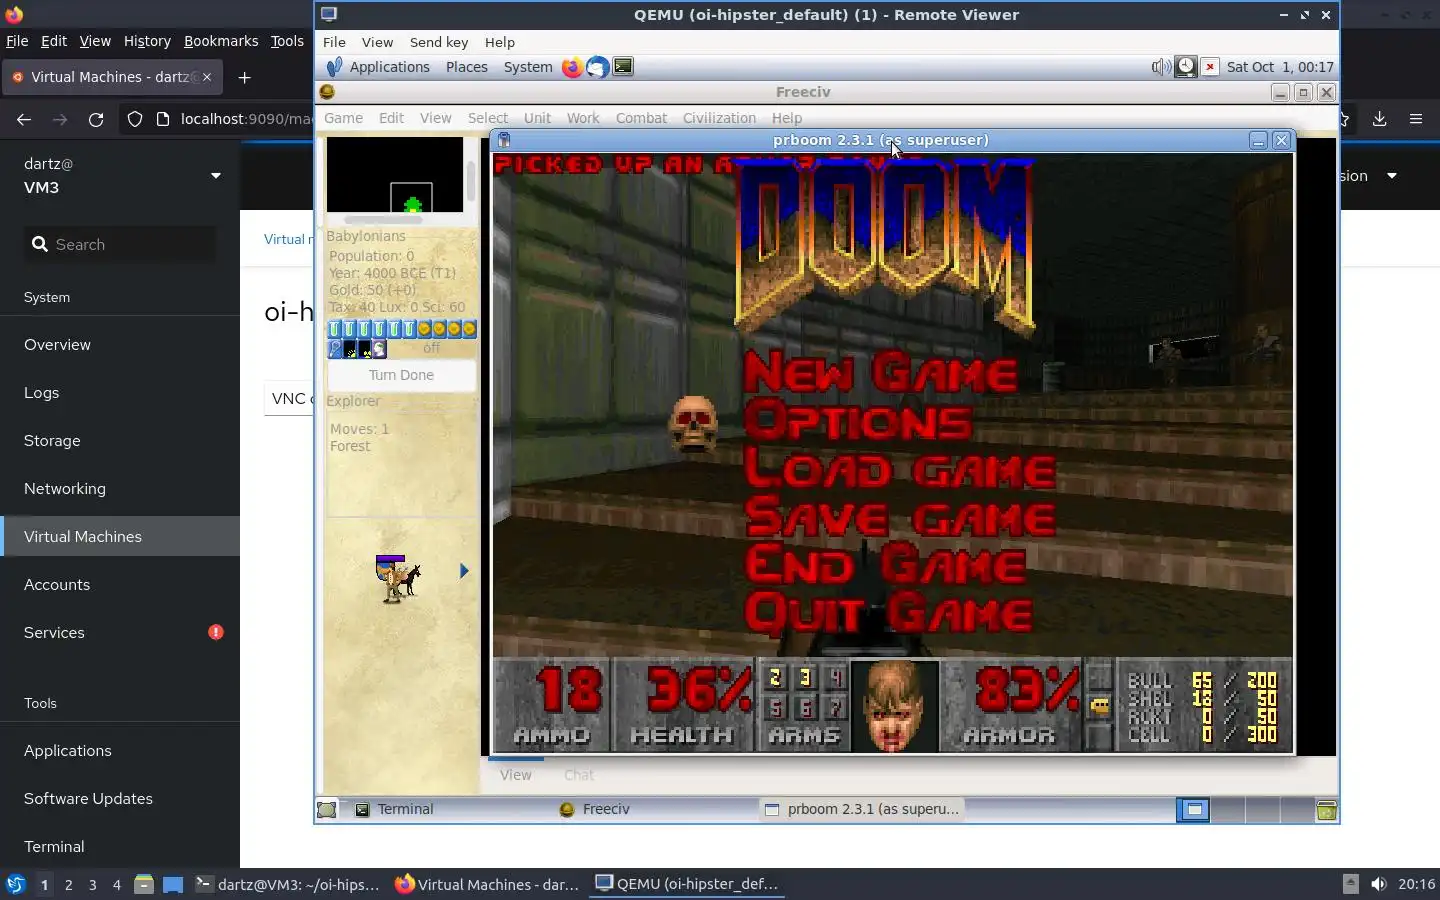Click the time slider clock tray icon
1440x900 pixels.
click(1185, 67)
